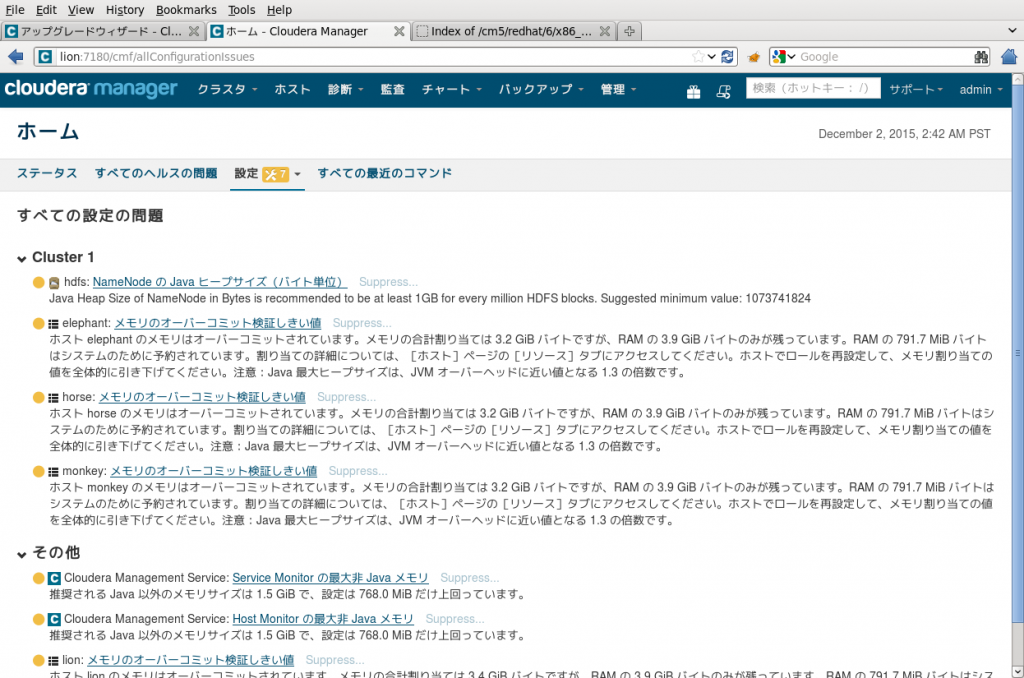The image size is (1024, 678).
Task: Suppress the monkey memory warning
Action: pyautogui.click(x=358, y=471)
